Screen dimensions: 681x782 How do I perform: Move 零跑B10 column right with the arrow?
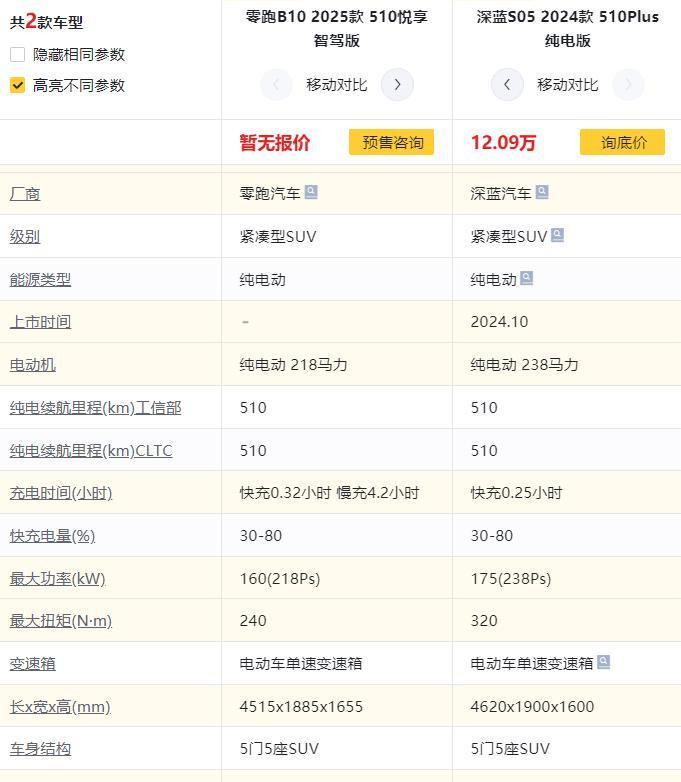tap(397, 85)
